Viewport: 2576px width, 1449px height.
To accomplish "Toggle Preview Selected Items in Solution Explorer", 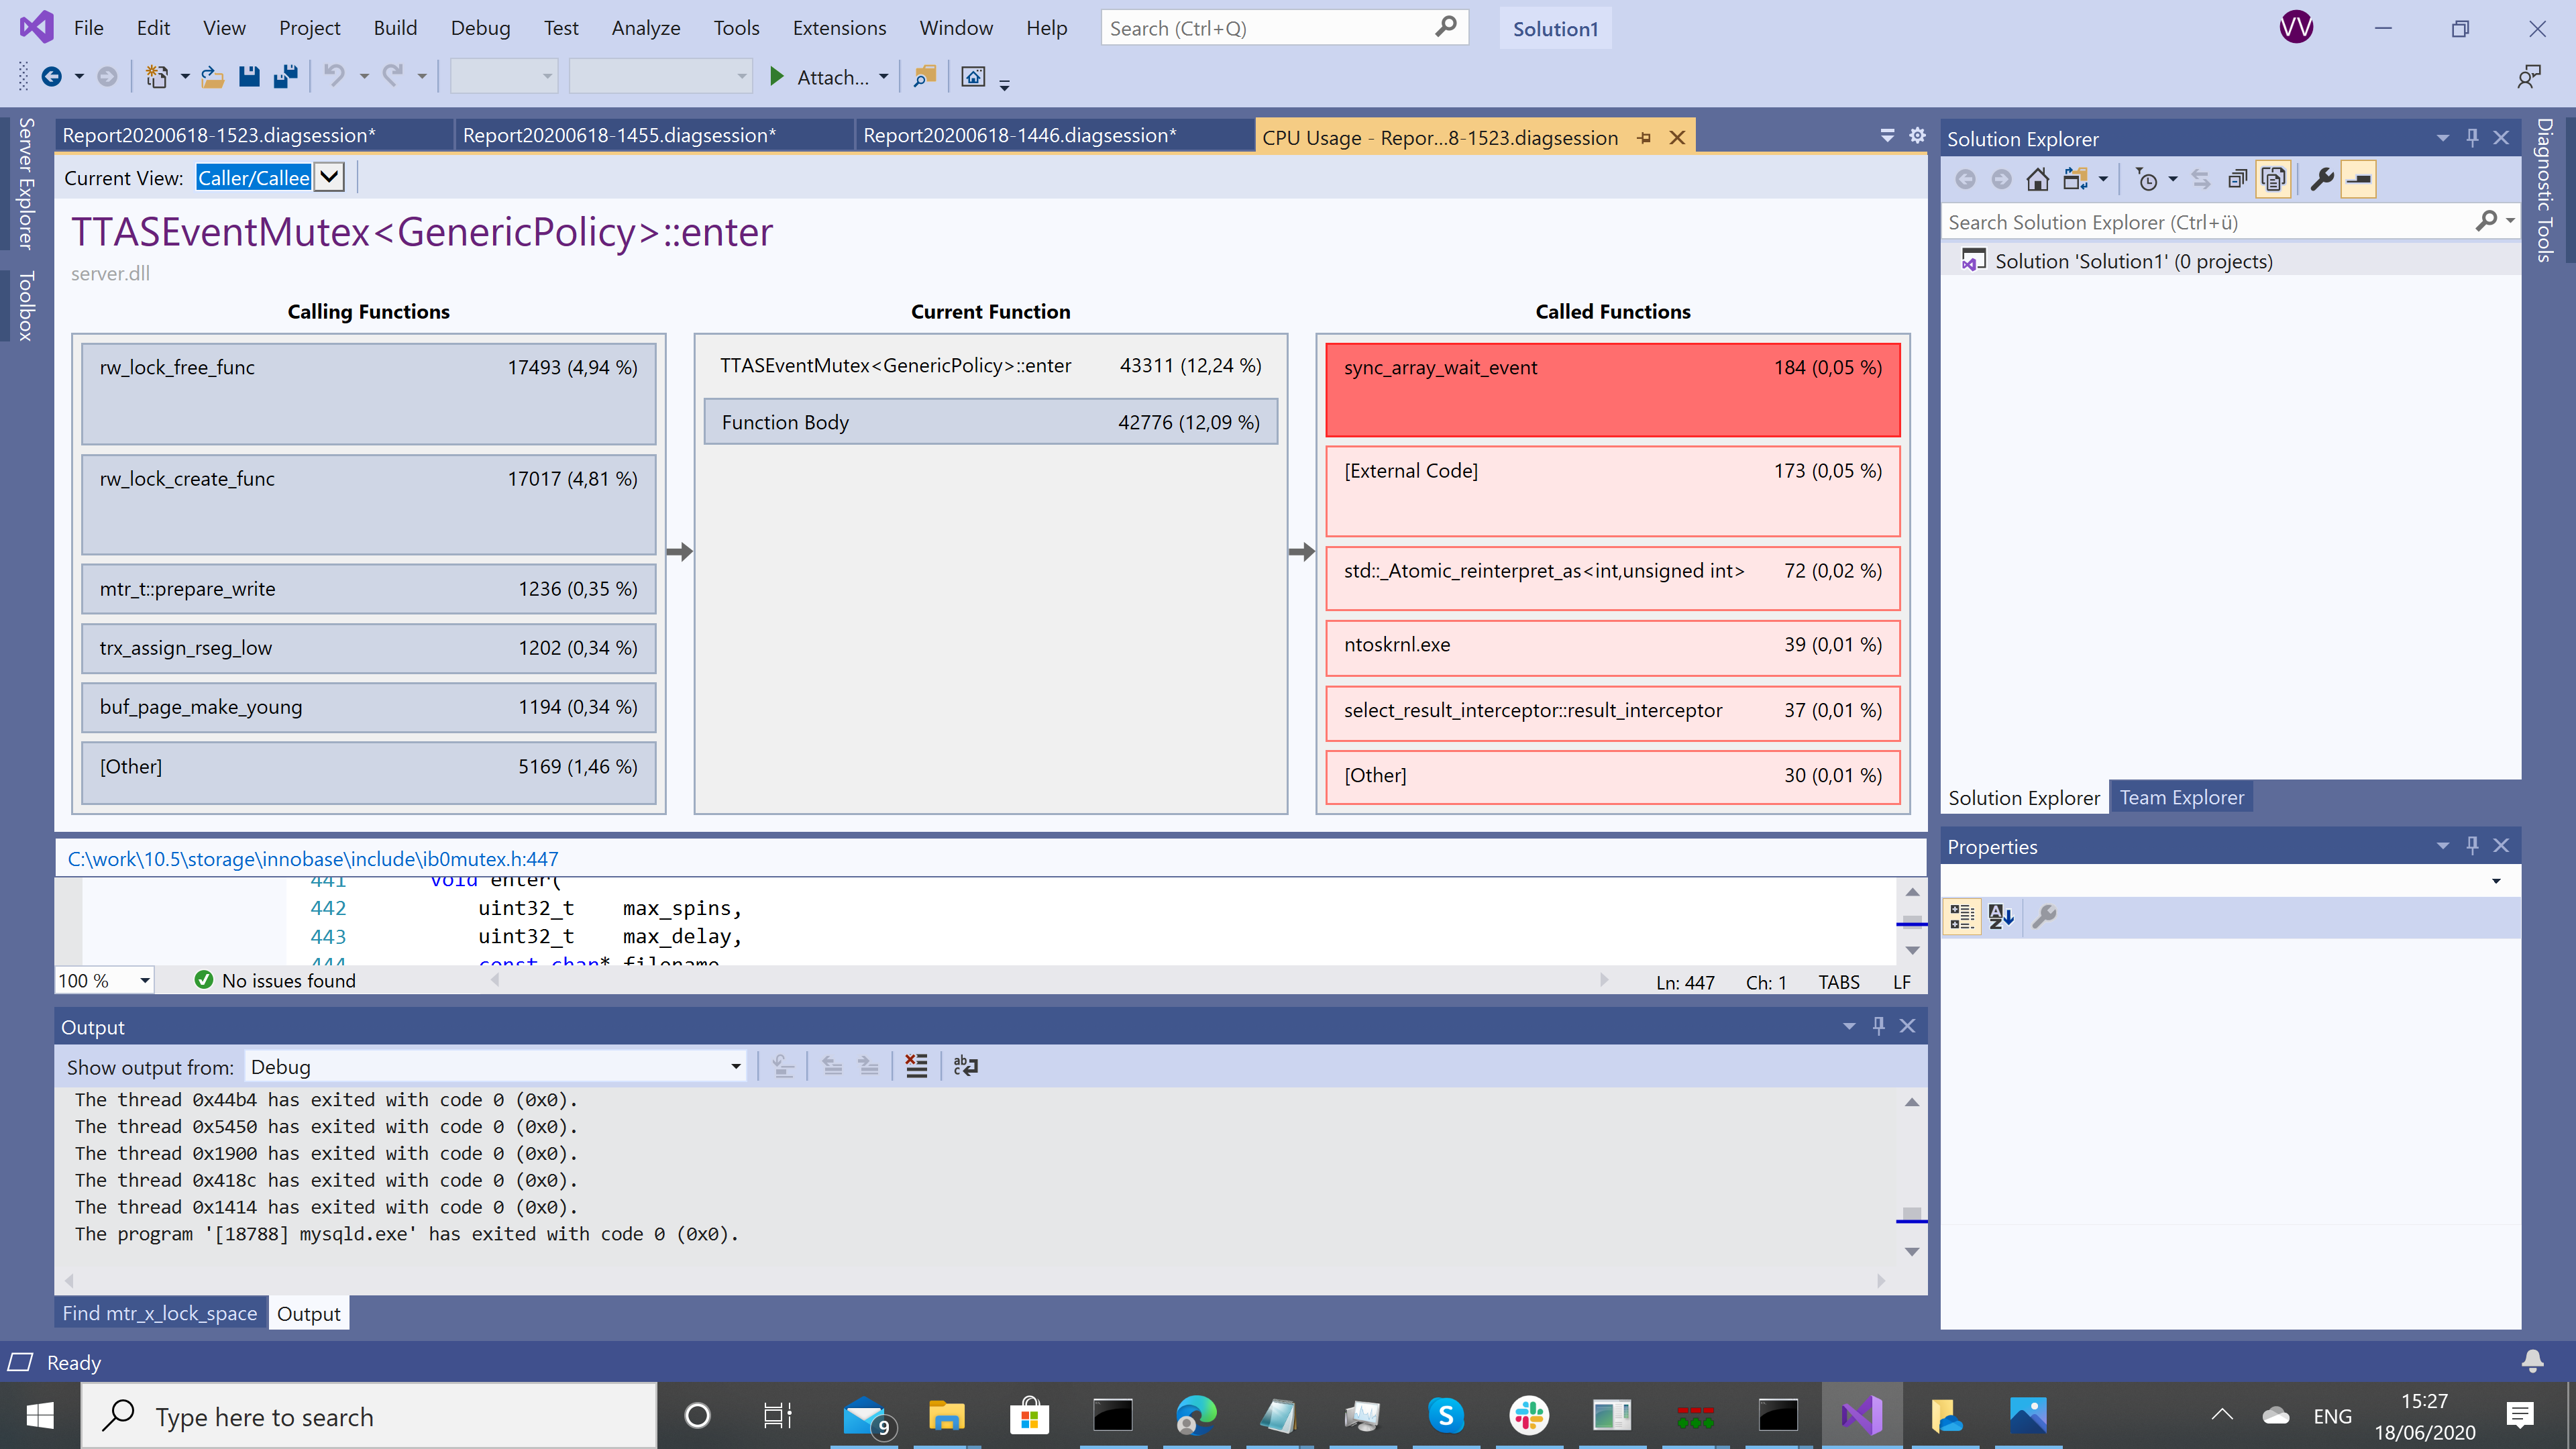I will click(x=2358, y=179).
